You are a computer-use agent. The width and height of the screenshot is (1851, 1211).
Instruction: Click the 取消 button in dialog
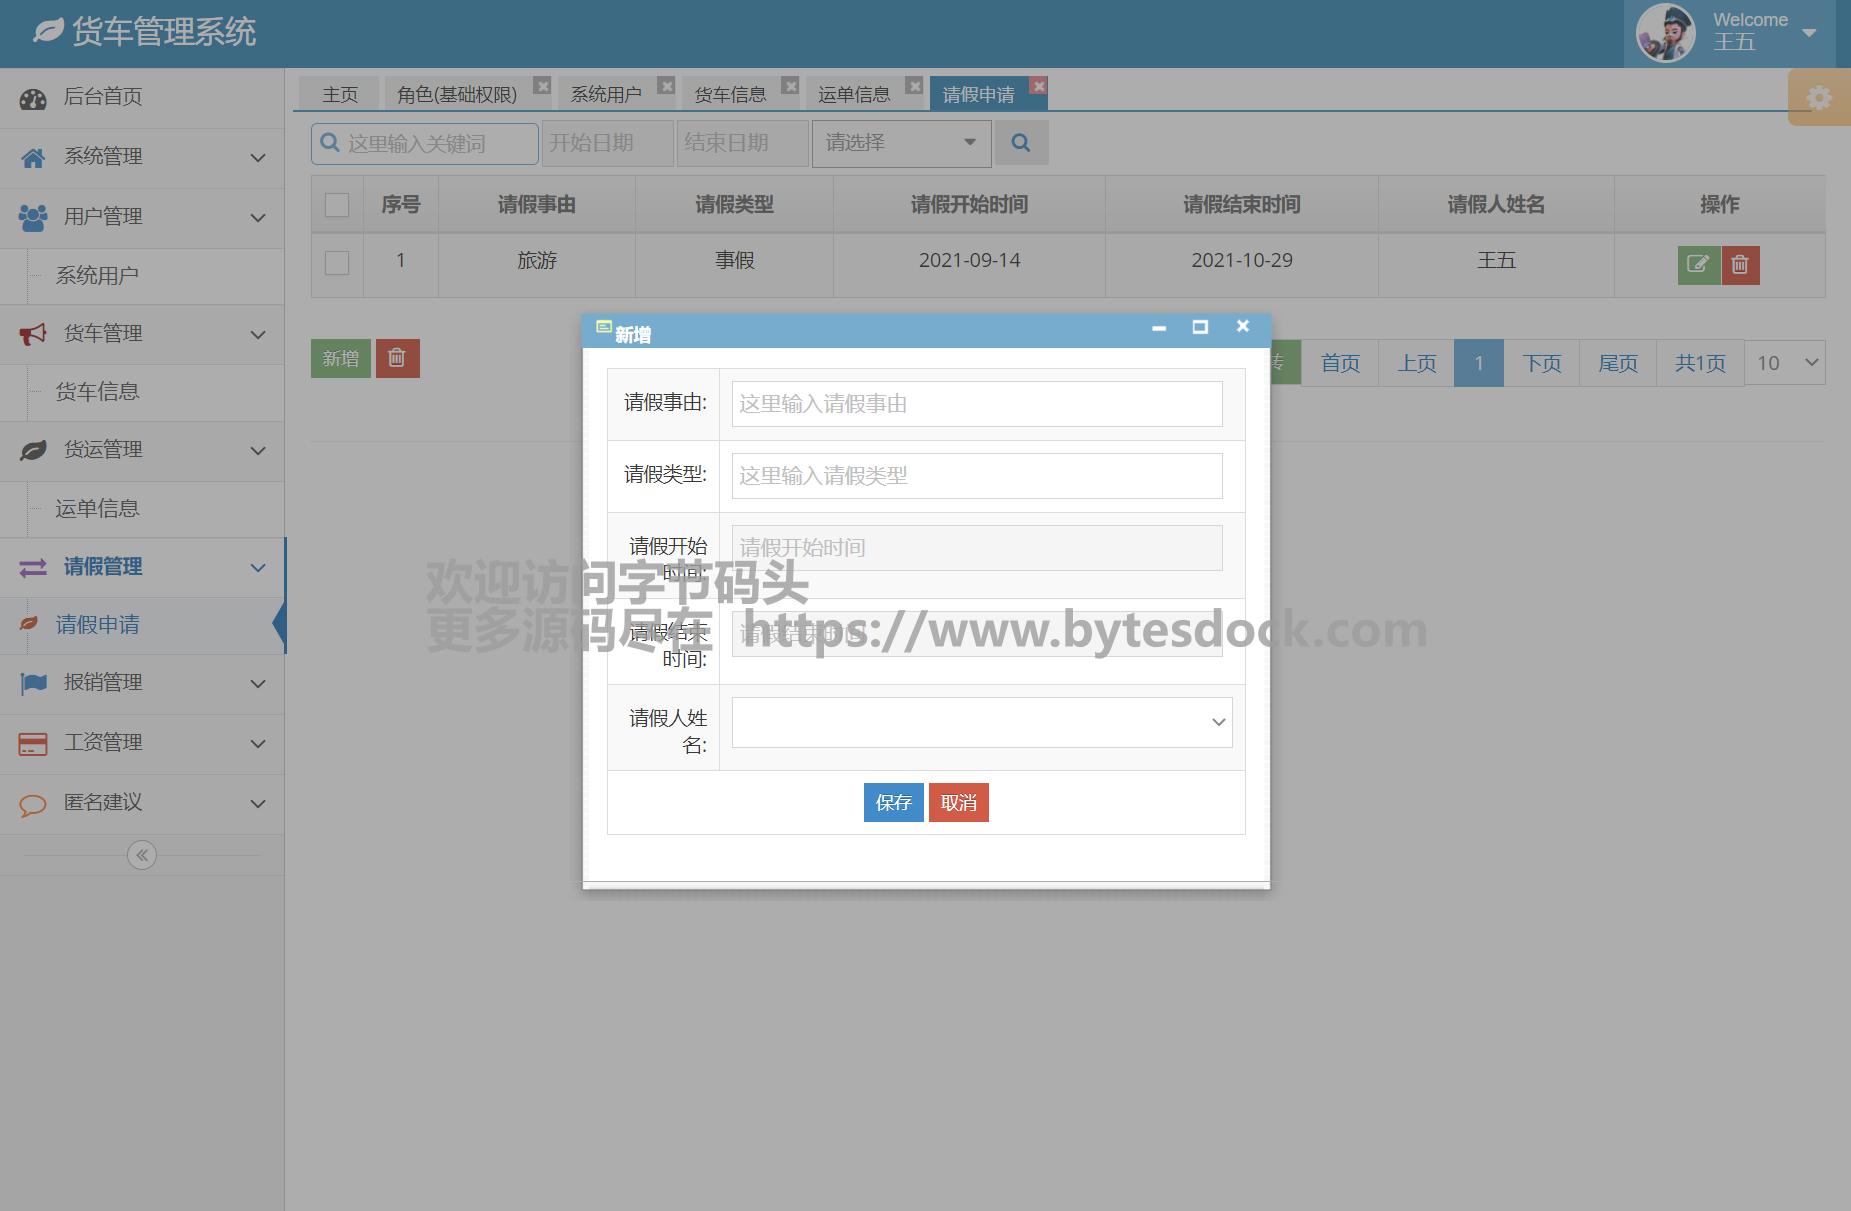tap(958, 803)
